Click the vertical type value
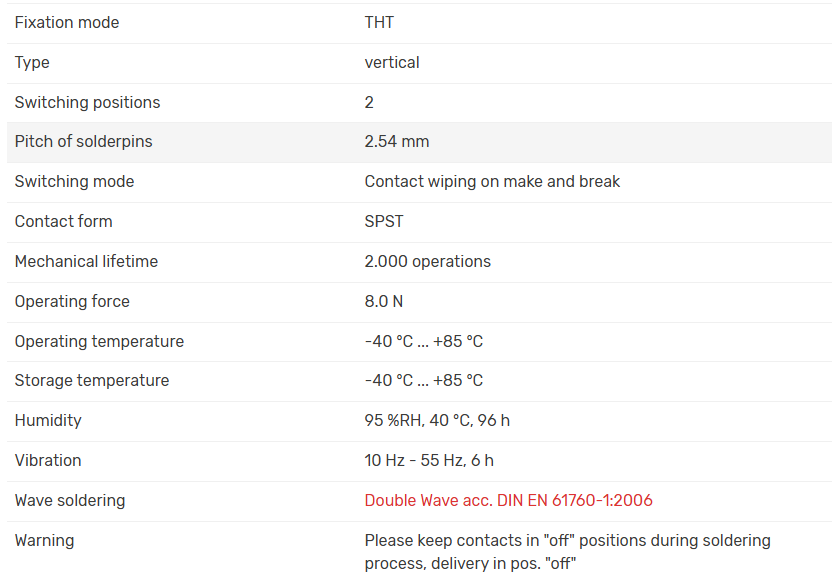This screenshot has width=836, height=584. 392,63
